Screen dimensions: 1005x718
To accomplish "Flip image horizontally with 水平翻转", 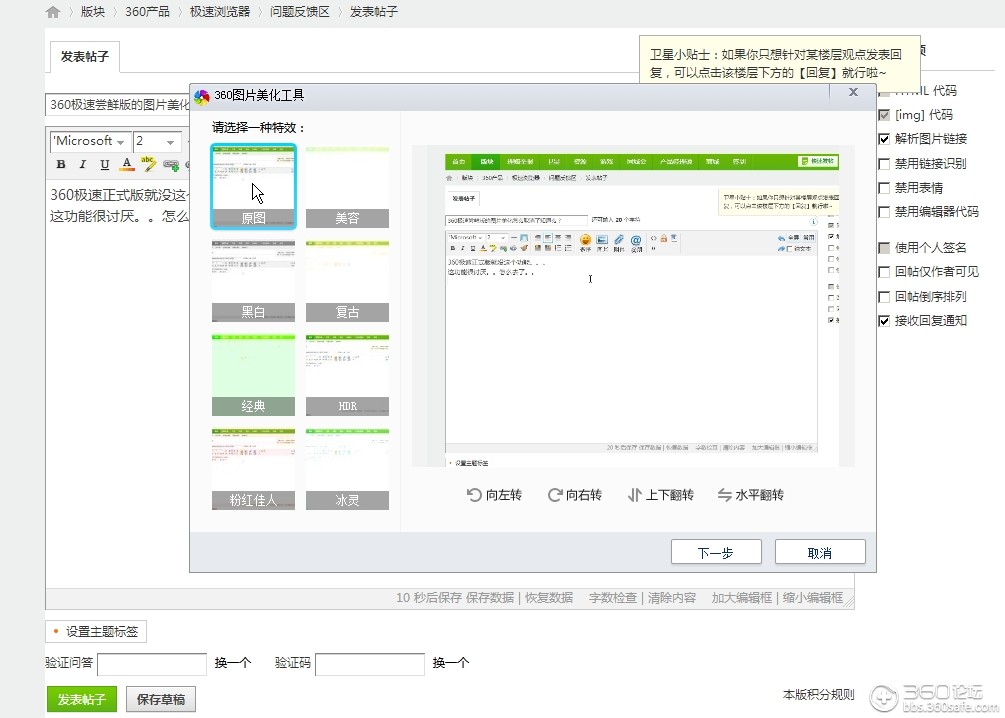I will pos(750,495).
